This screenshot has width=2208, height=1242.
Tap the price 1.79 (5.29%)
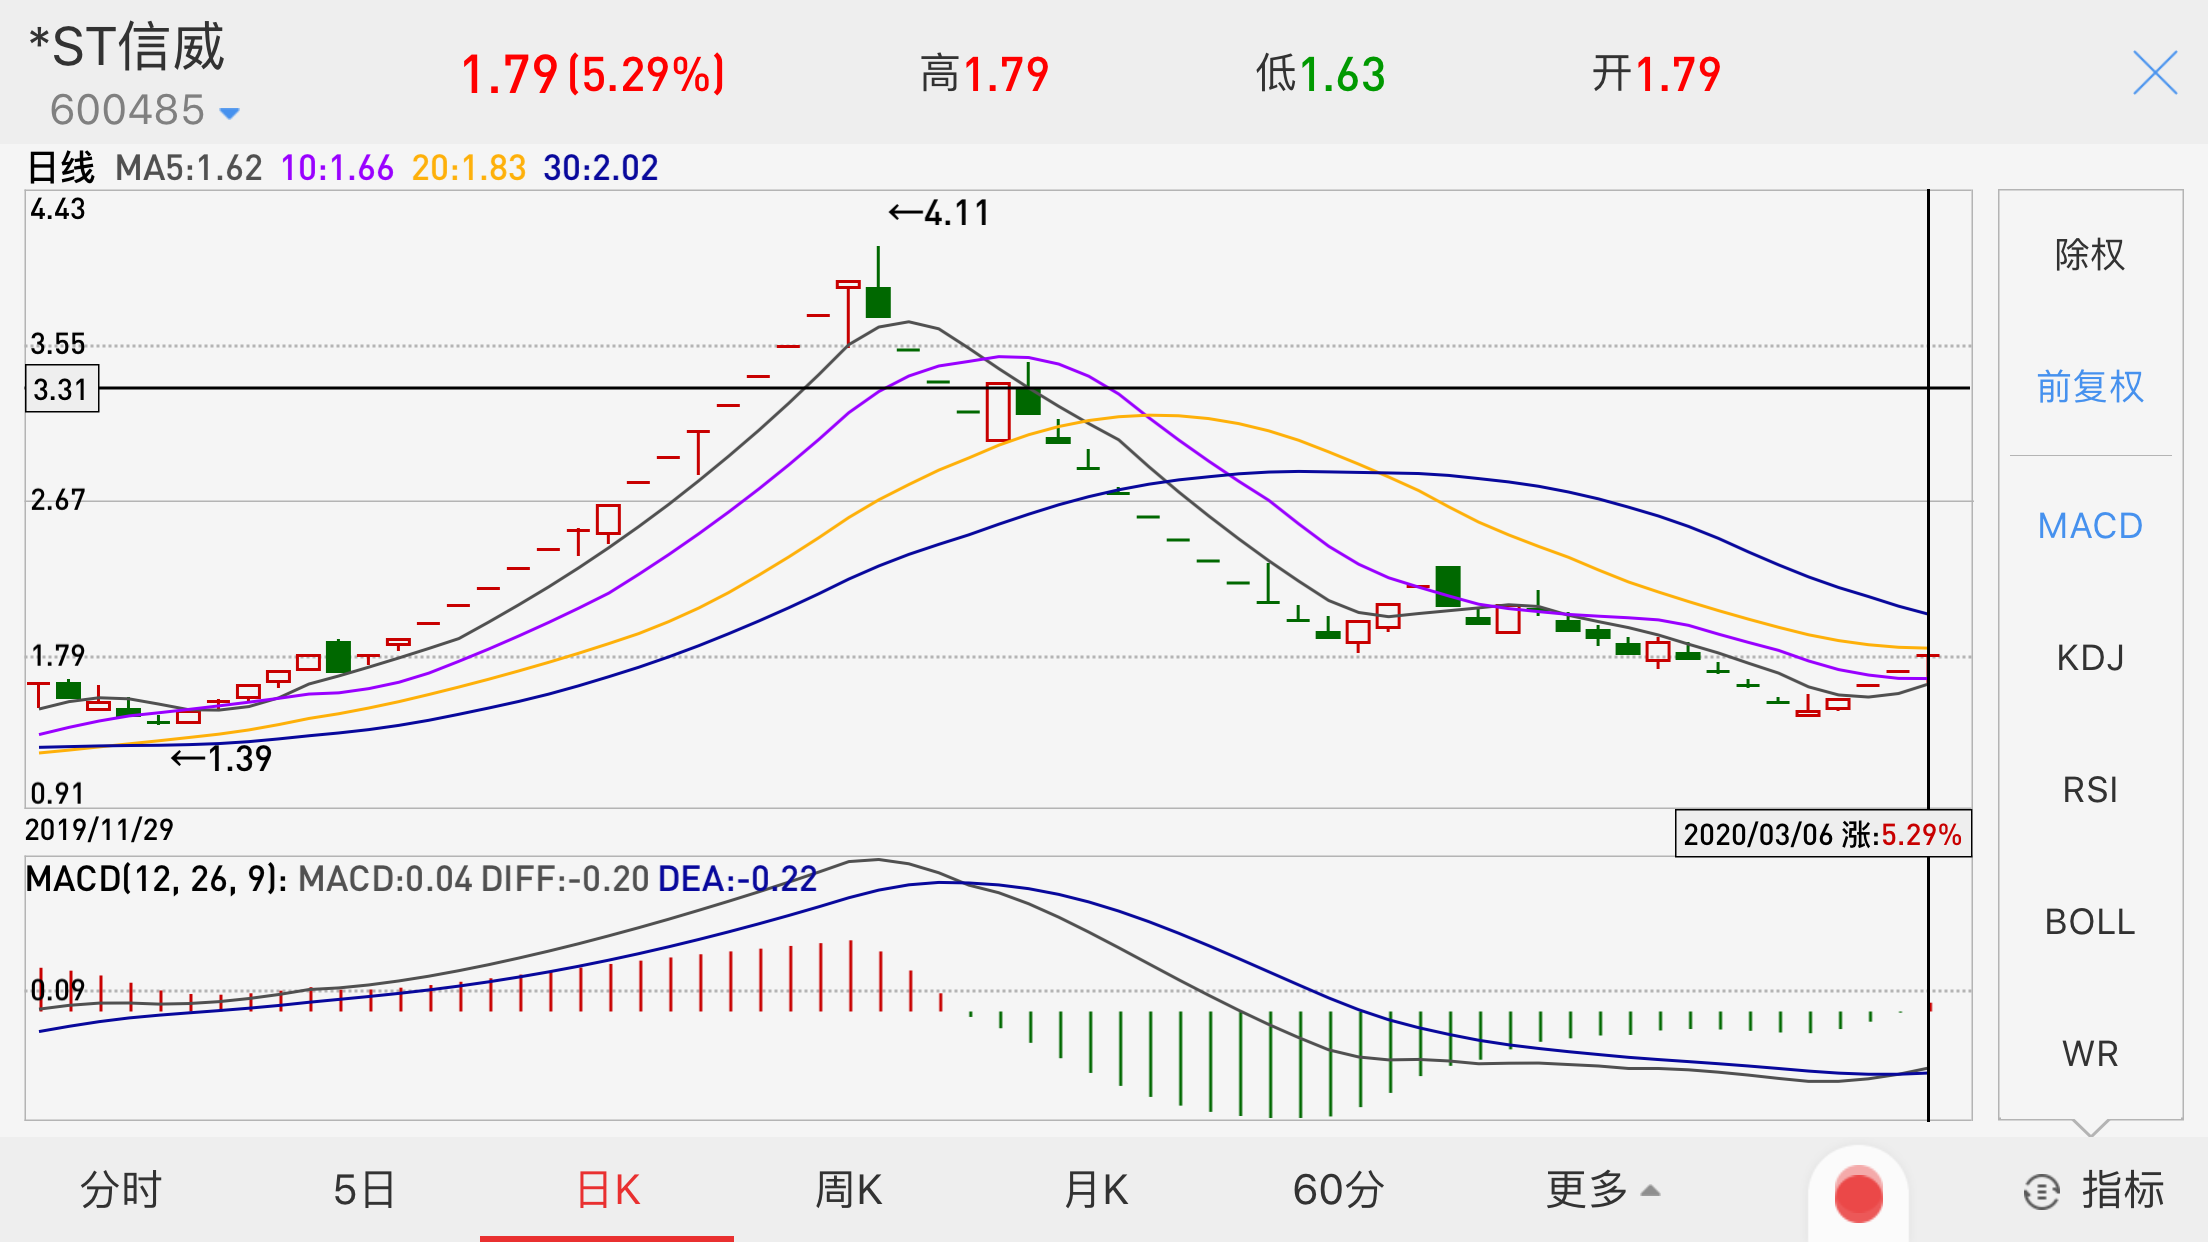coord(593,75)
